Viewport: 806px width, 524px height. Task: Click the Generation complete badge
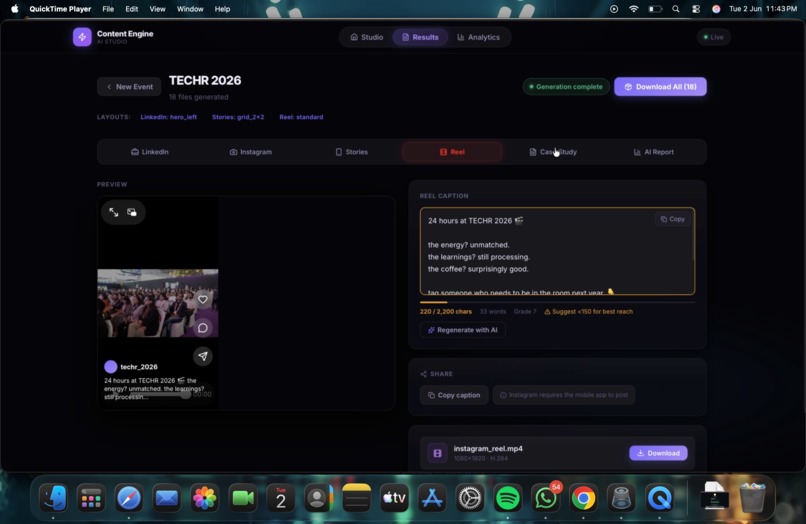566,87
